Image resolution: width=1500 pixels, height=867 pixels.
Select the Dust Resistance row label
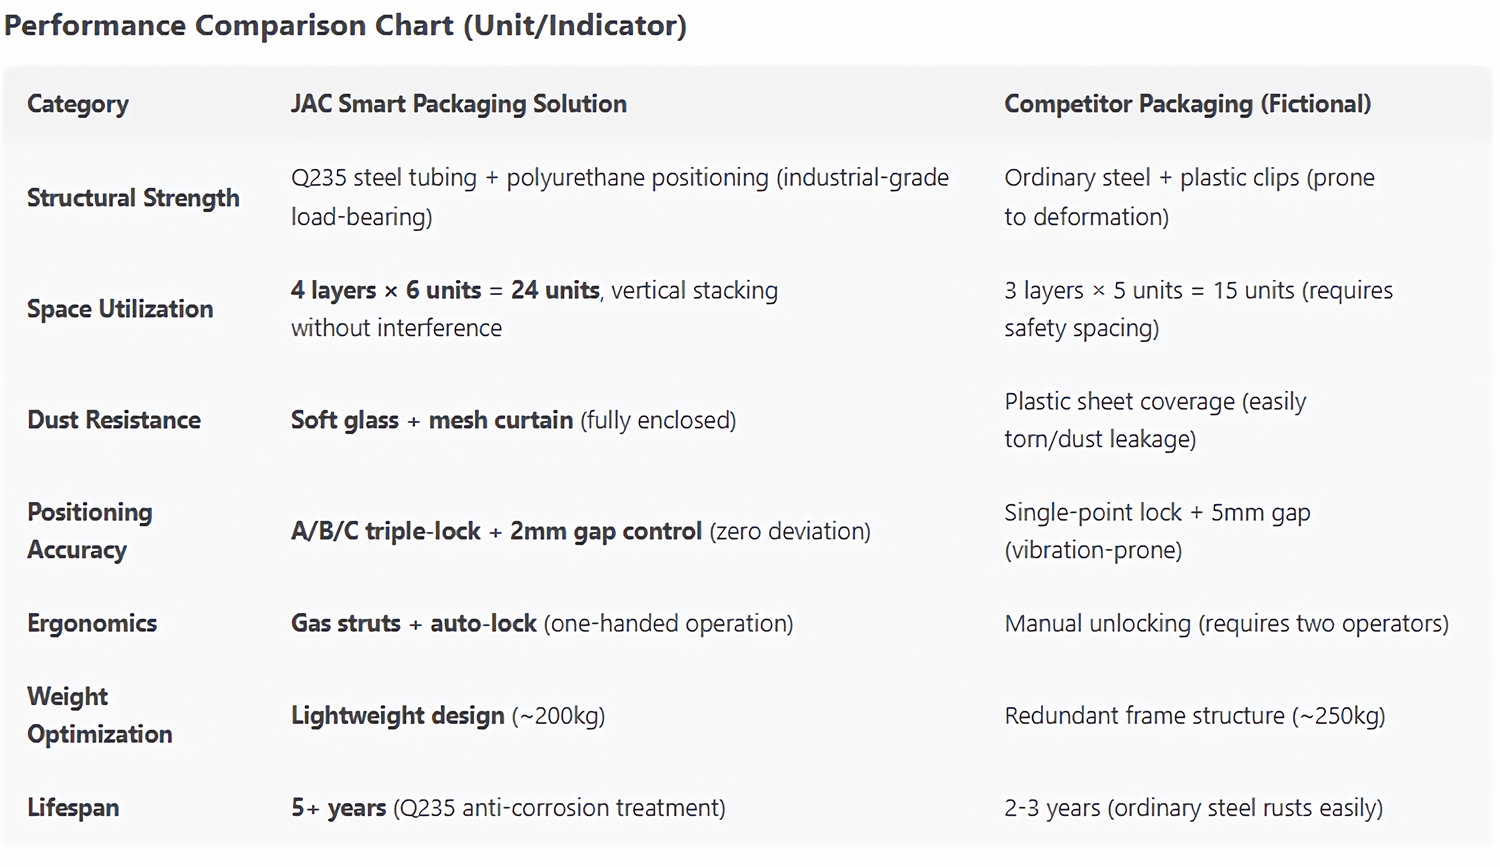(114, 420)
